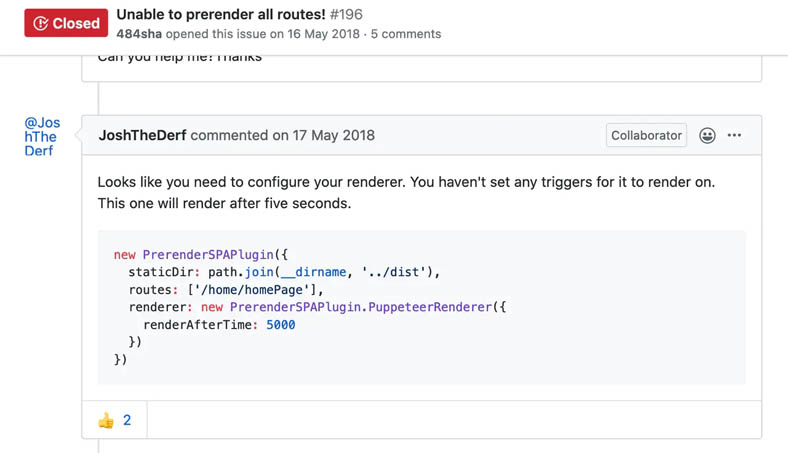Open JoshTheDerf's profile from comment header
This screenshot has width=788, height=453.
coord(142,135)
